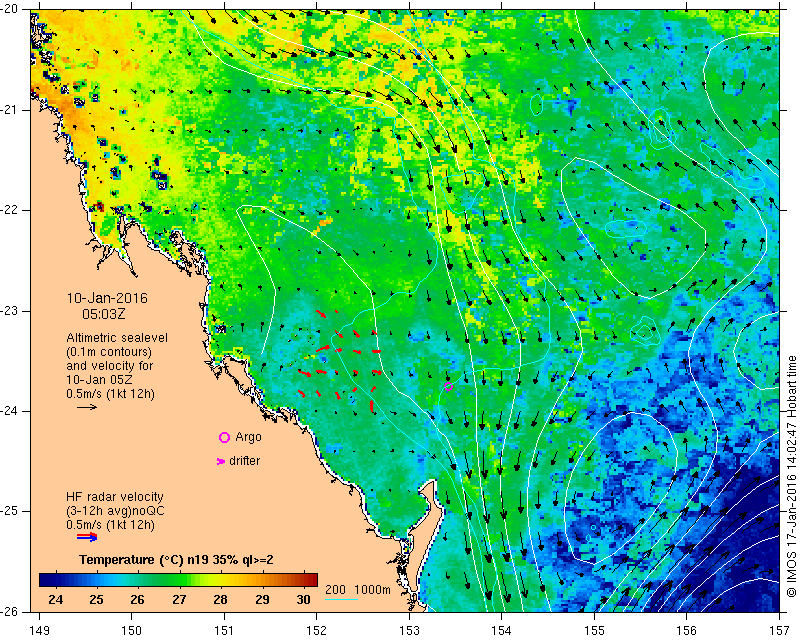Select the time label 05:03Z

pyautogui.click(x=104, y=314)
